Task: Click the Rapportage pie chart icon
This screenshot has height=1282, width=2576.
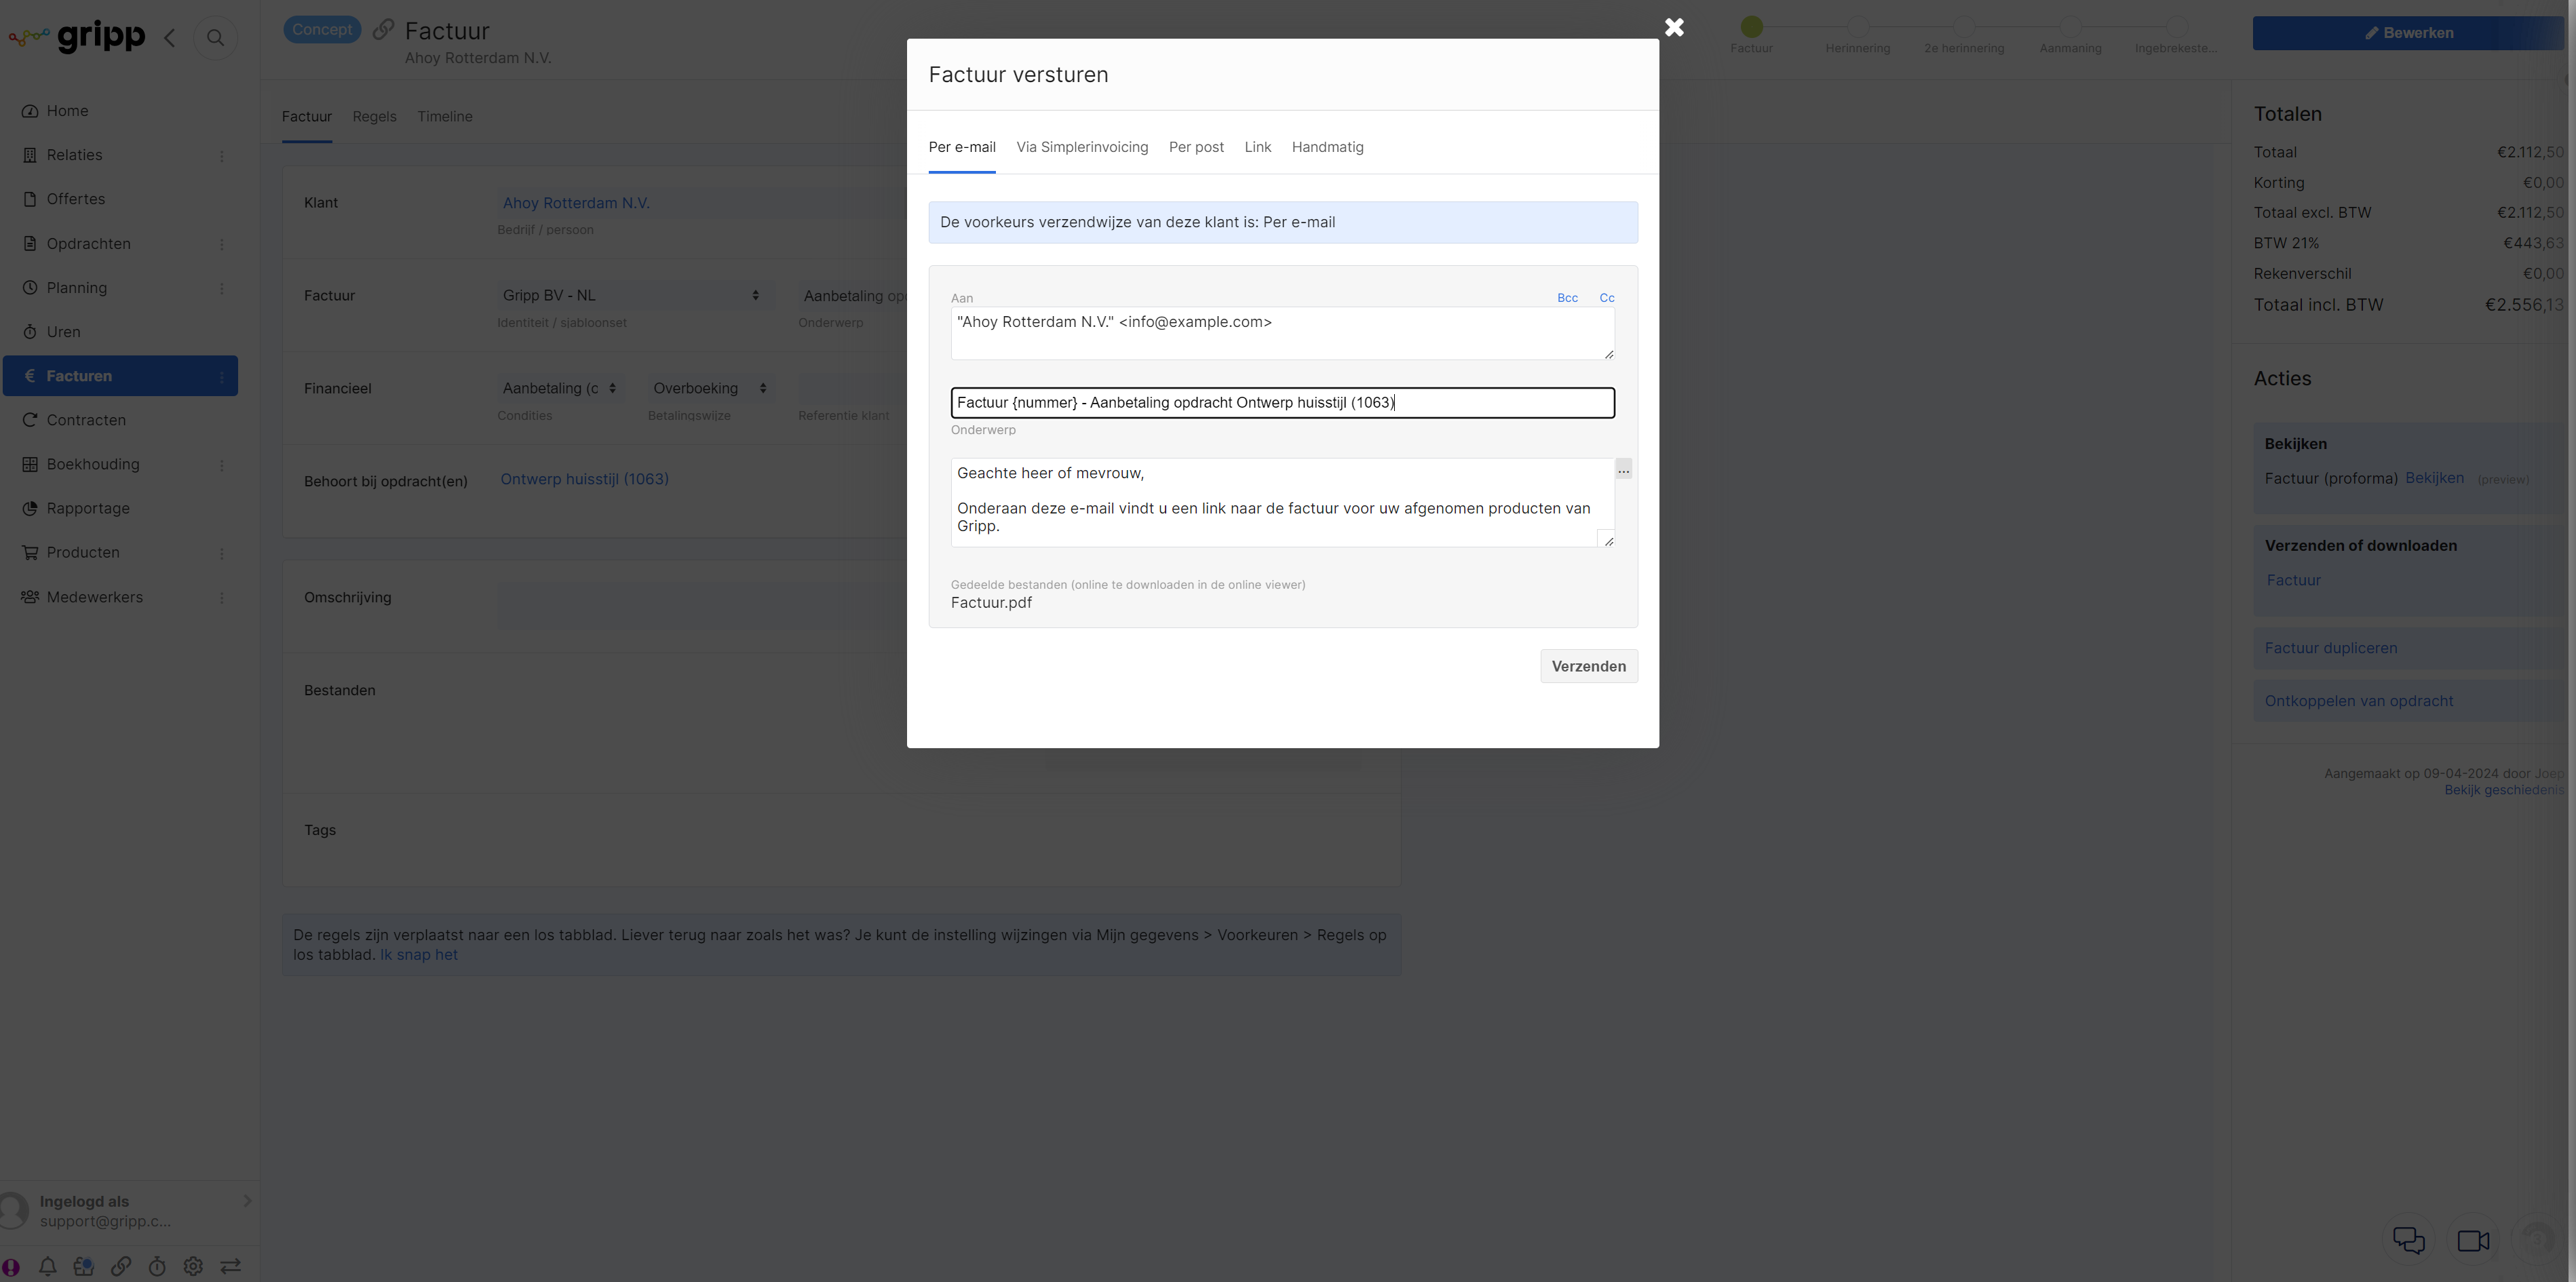Action: 30,508
